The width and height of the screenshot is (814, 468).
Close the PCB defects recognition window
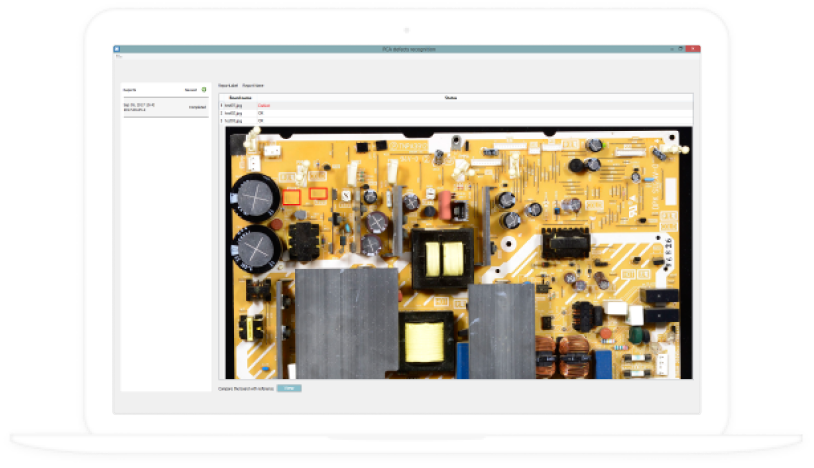694,48
